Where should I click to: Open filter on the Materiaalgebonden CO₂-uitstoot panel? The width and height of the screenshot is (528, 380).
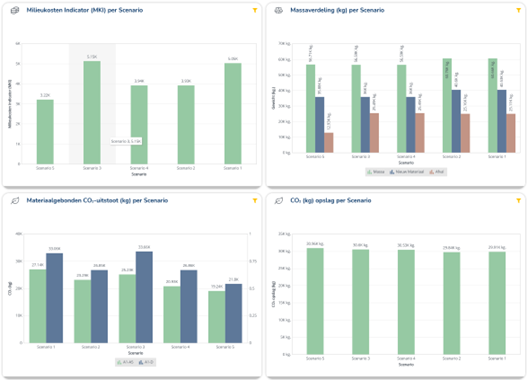[255, 201]
